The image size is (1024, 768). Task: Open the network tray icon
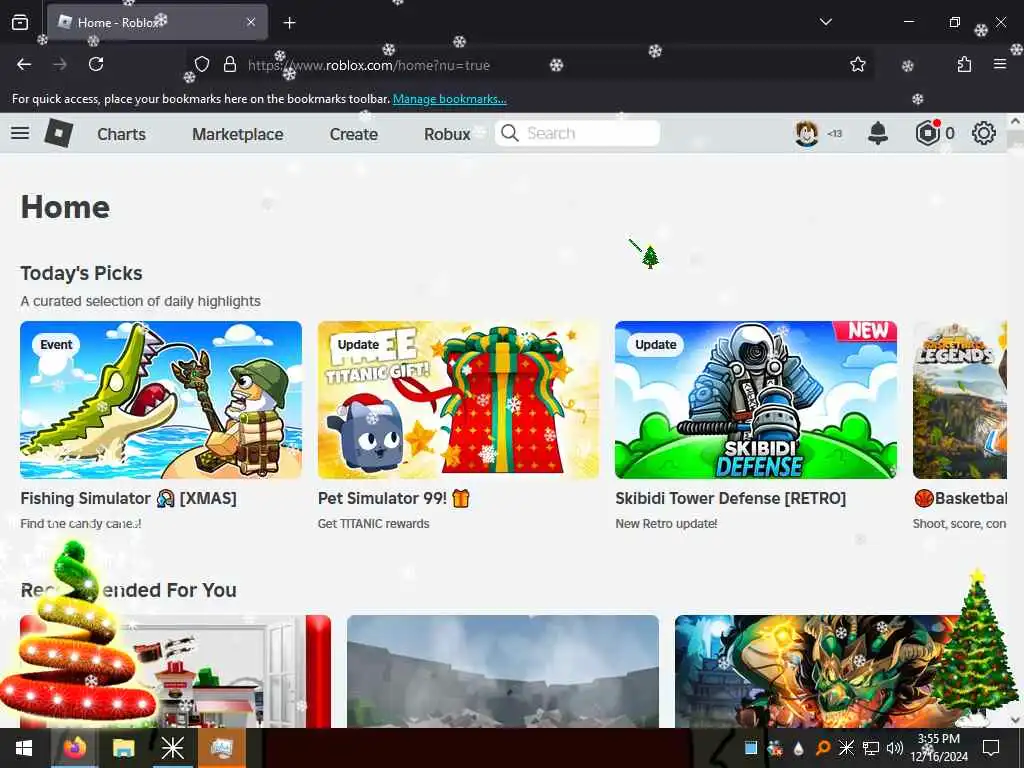[871, 748]
